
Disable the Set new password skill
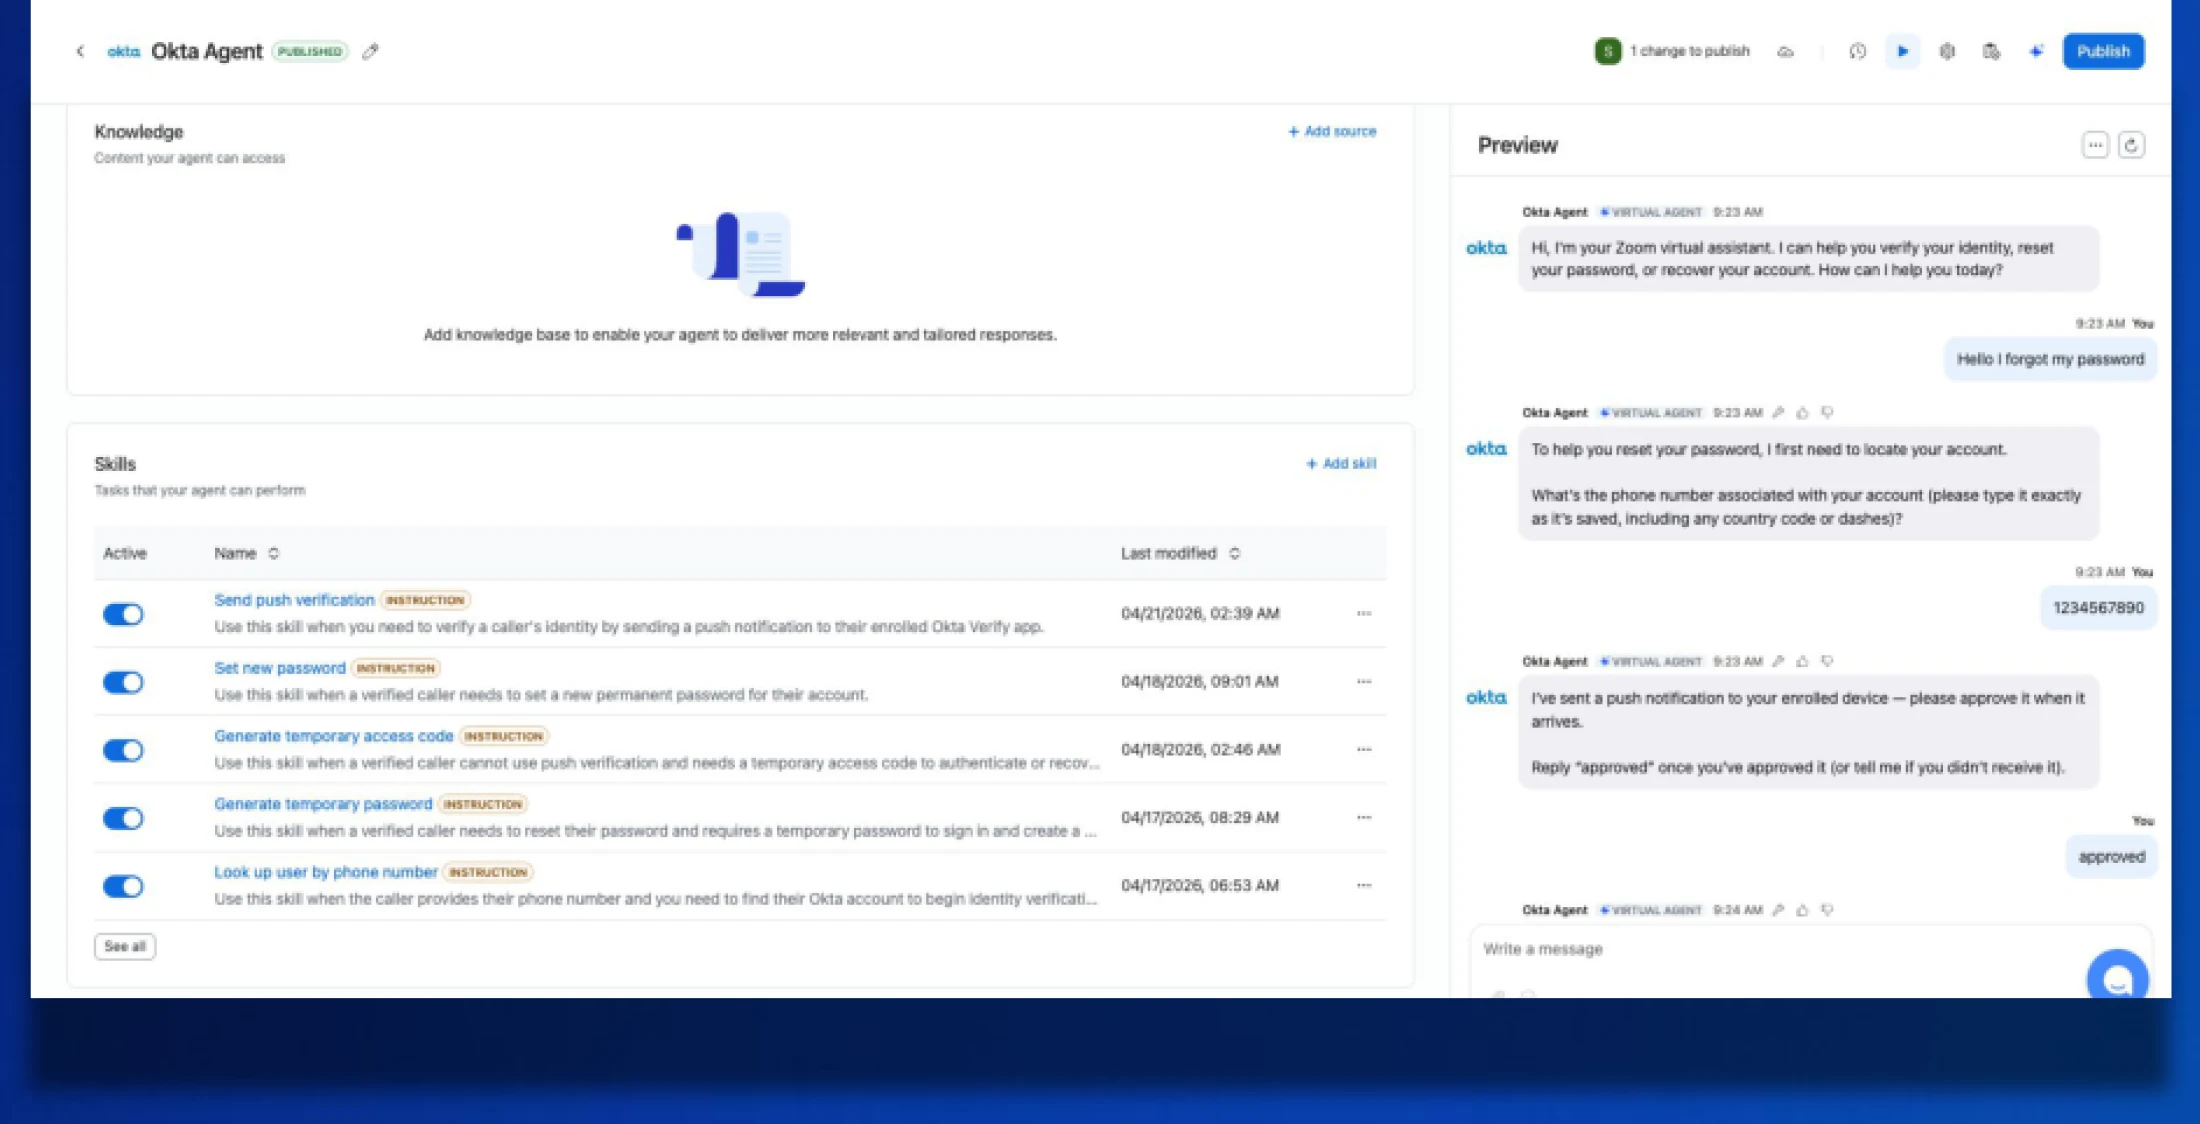123,682
